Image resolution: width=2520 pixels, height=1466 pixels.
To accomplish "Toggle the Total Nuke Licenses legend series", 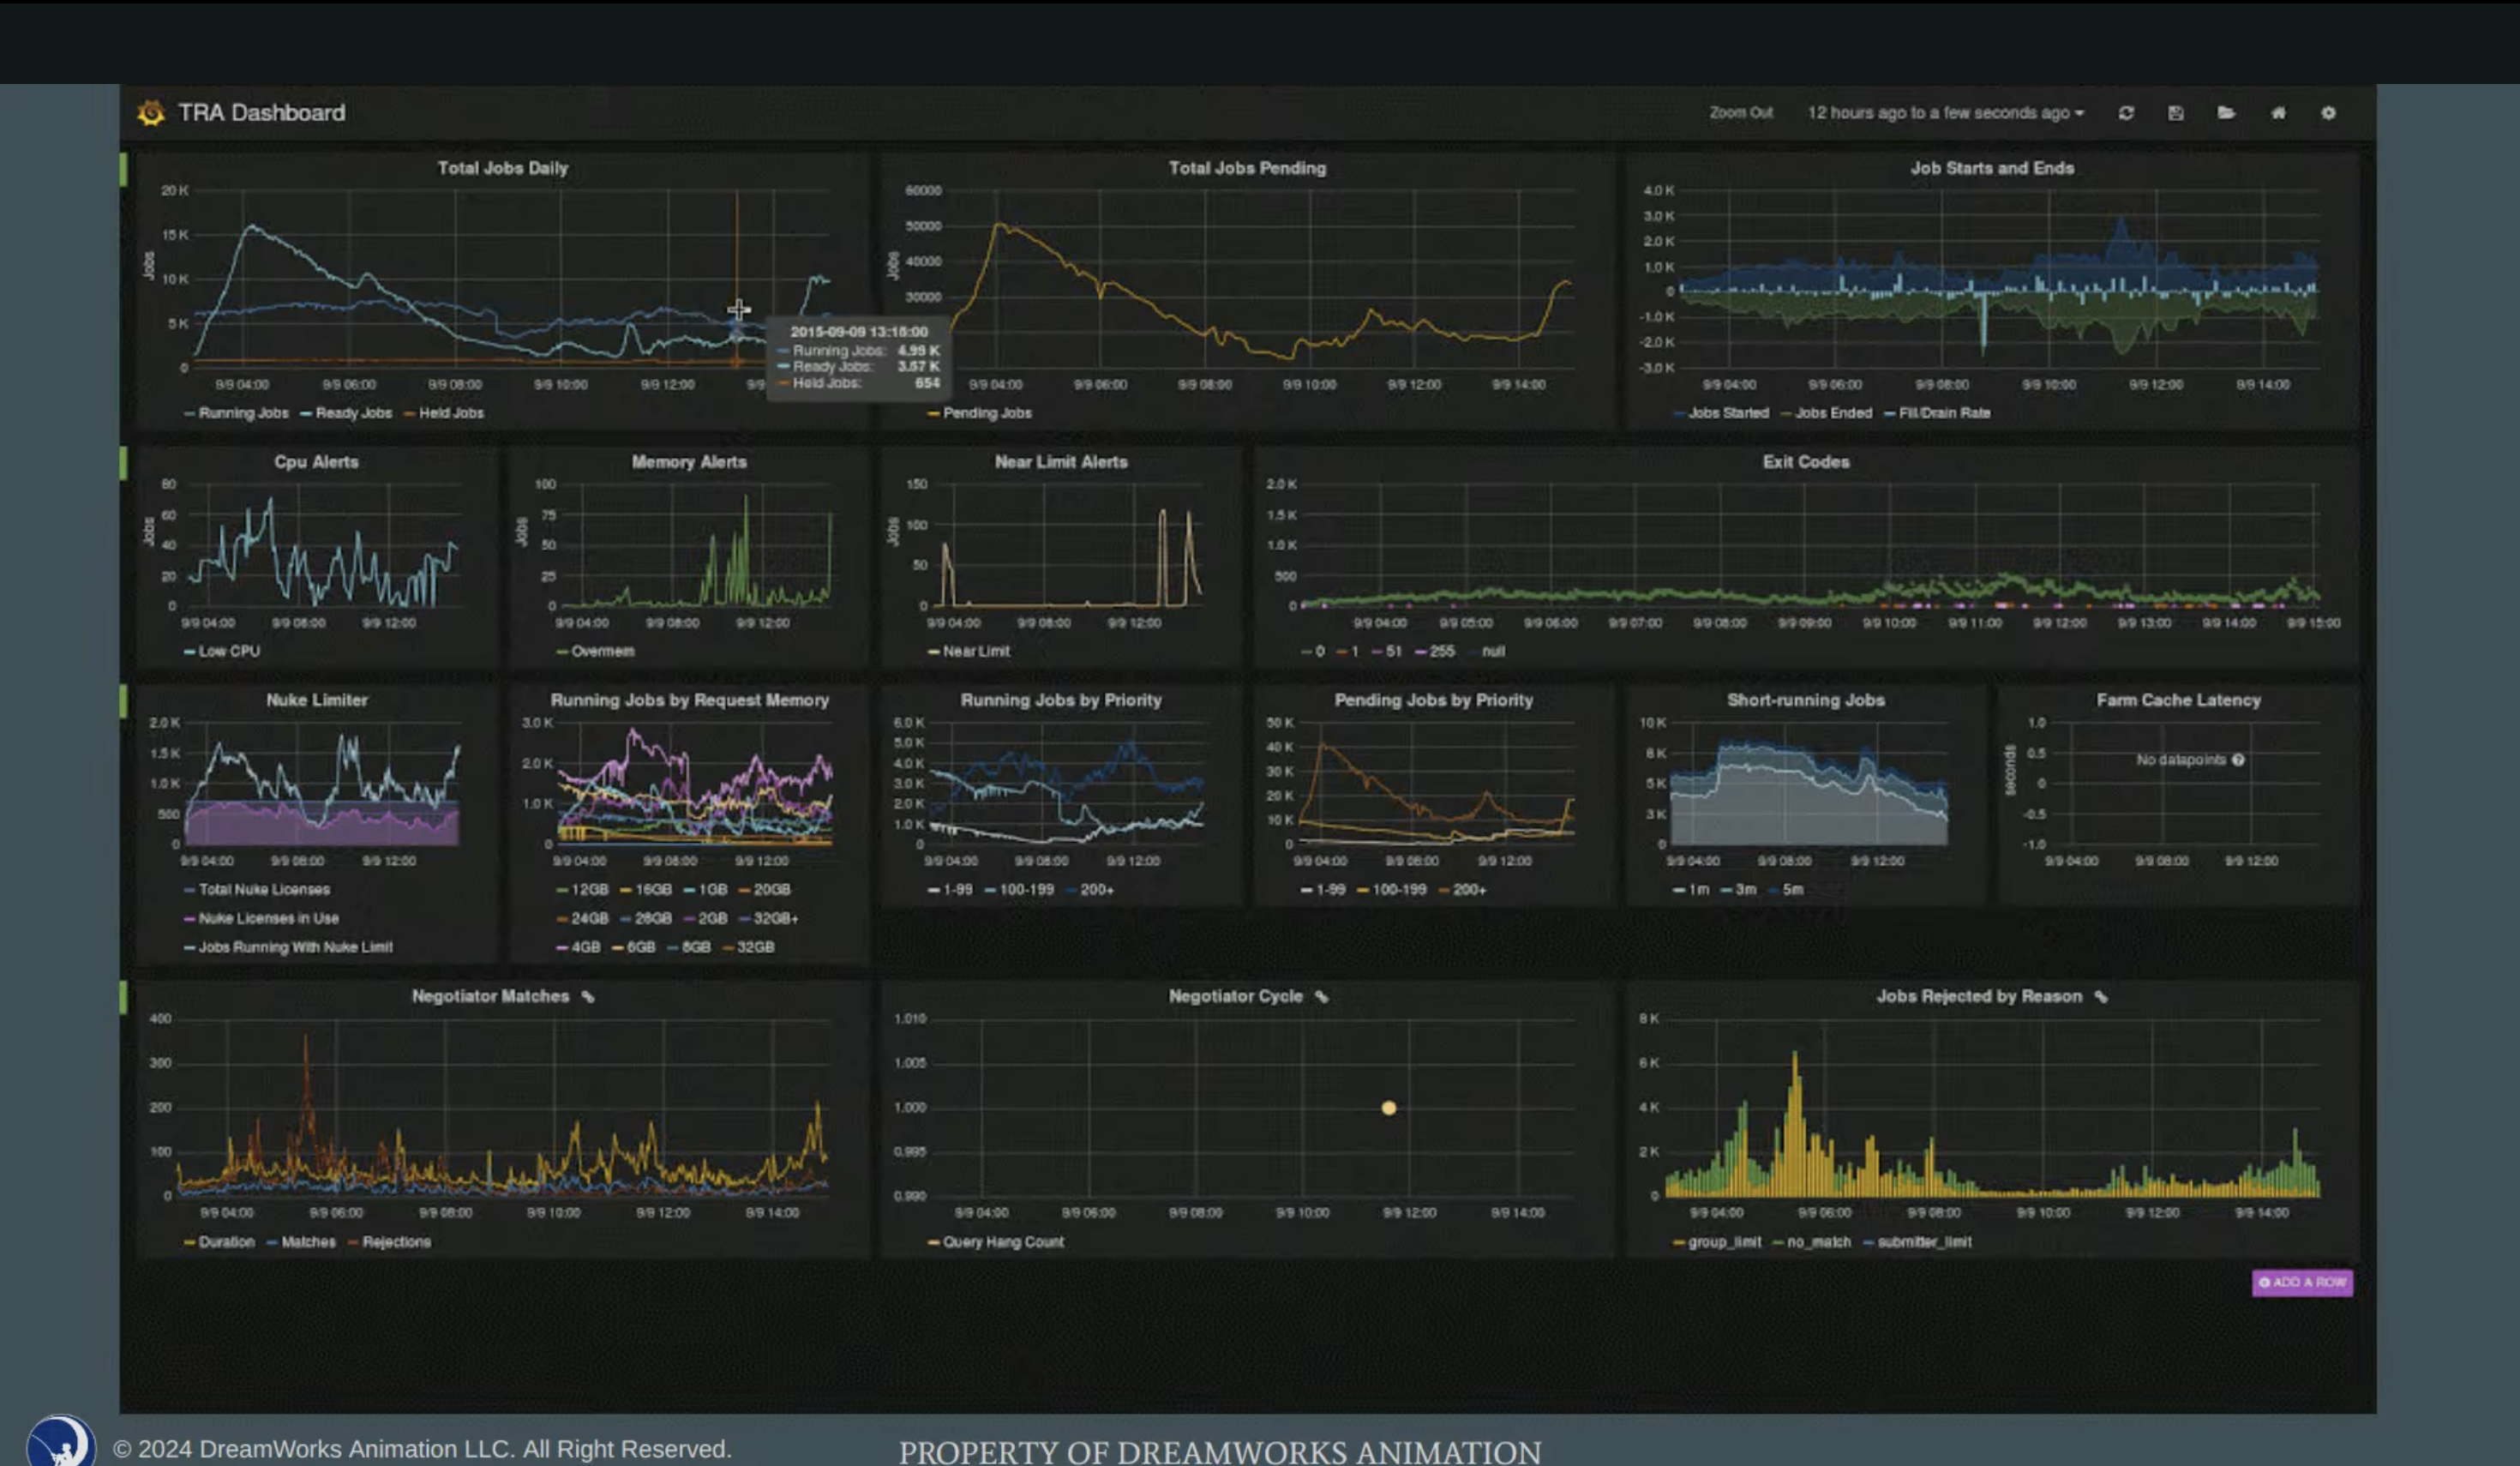I will pos(264,889).
